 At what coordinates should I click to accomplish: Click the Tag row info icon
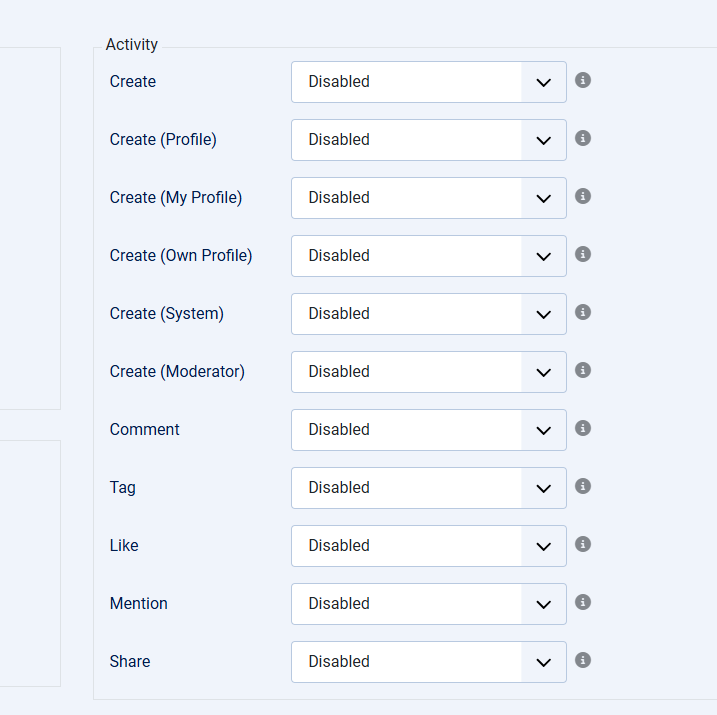pyautogui.click(x=583, y=486)
